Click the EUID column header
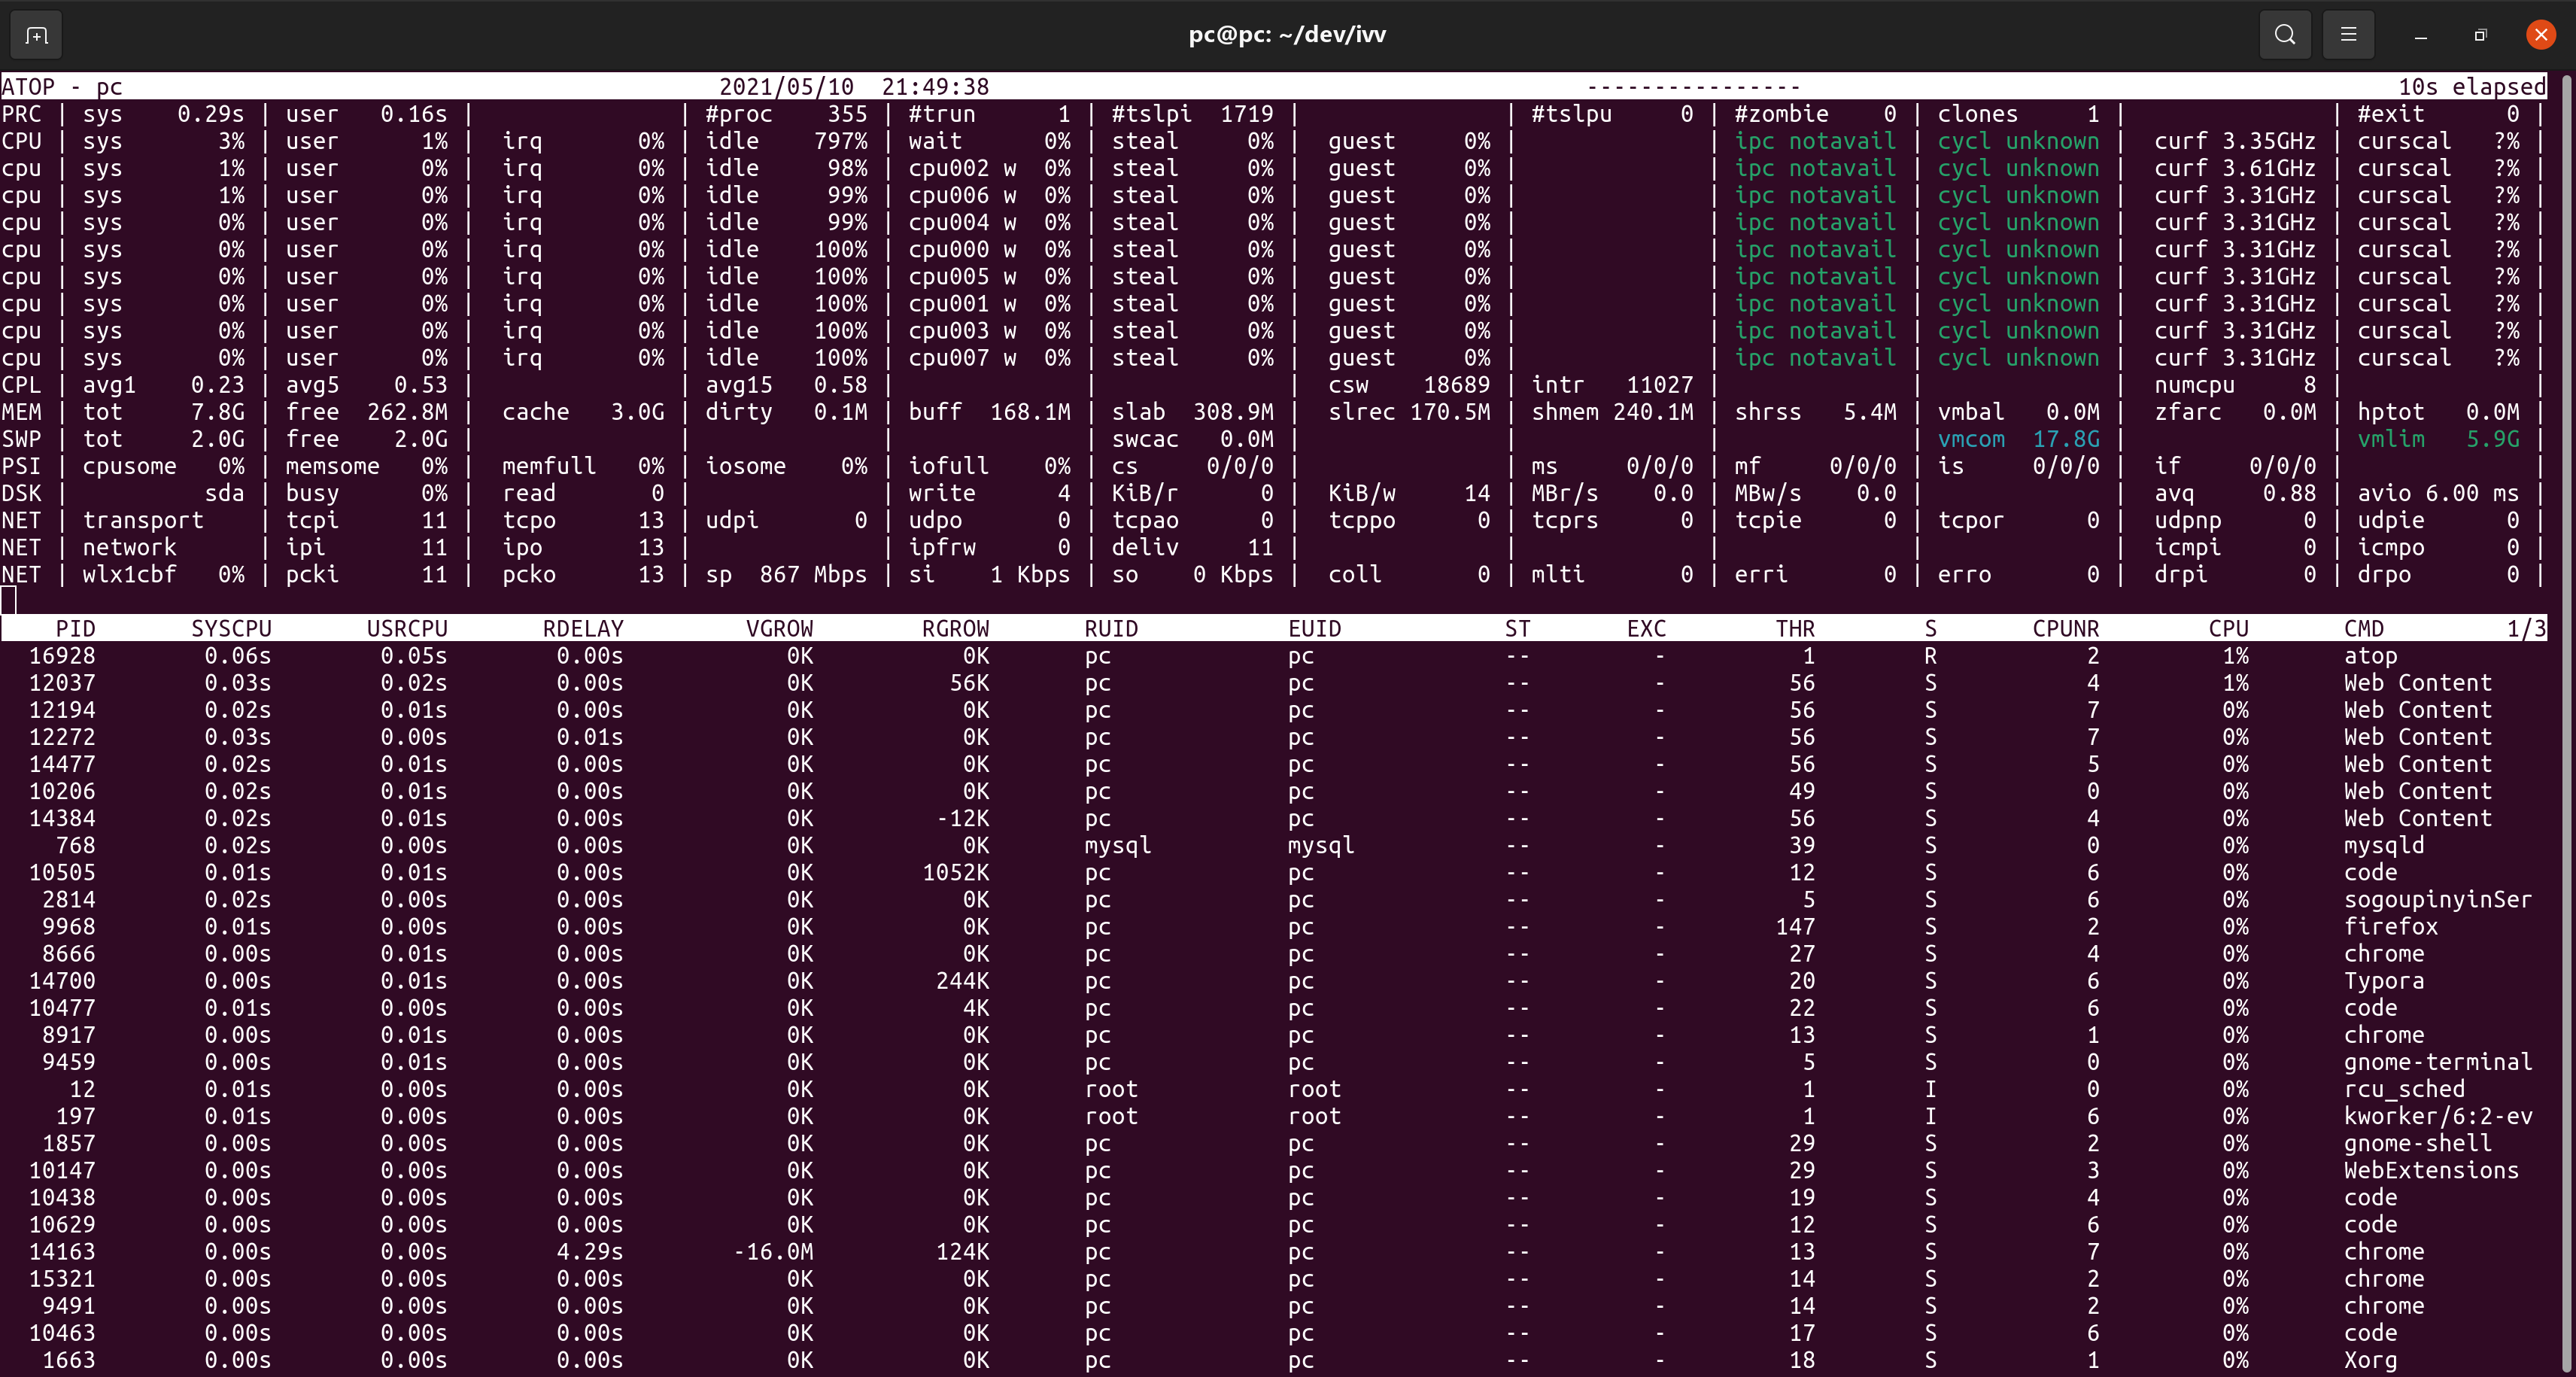The width and height of the screenshot is (2576, 1377). pos(1314,629)
